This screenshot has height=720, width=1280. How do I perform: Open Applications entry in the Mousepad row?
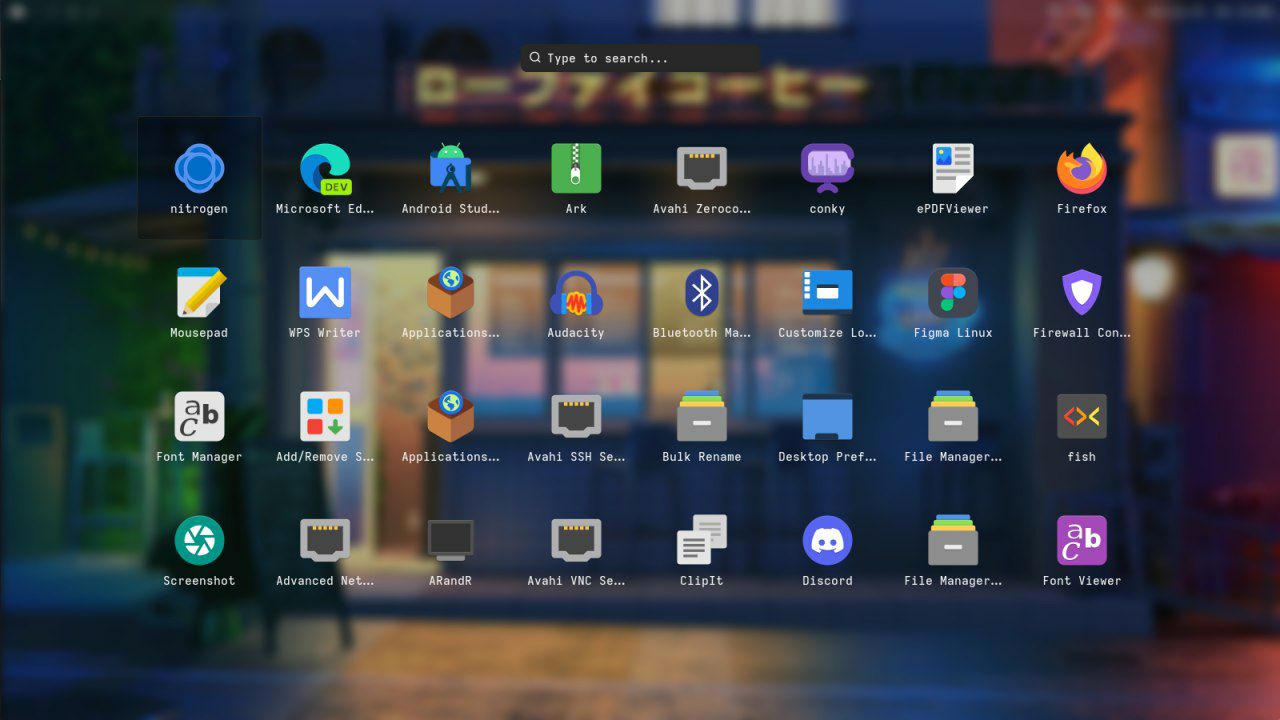click(451, 302)
